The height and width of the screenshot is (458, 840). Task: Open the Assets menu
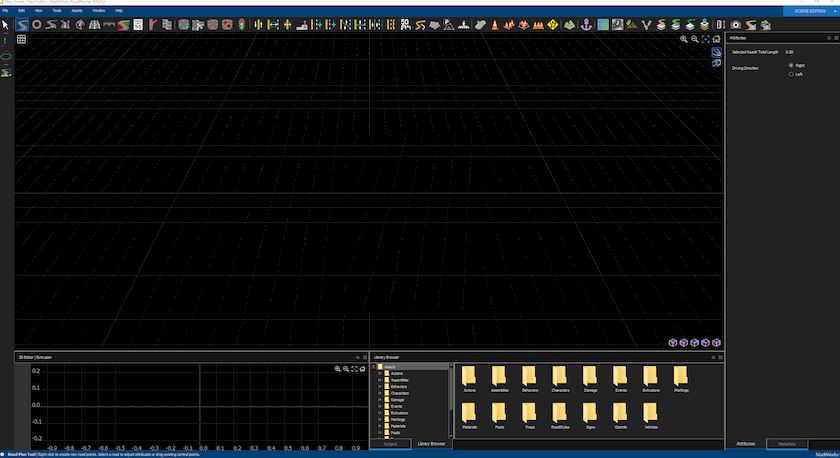coord(76,10)
